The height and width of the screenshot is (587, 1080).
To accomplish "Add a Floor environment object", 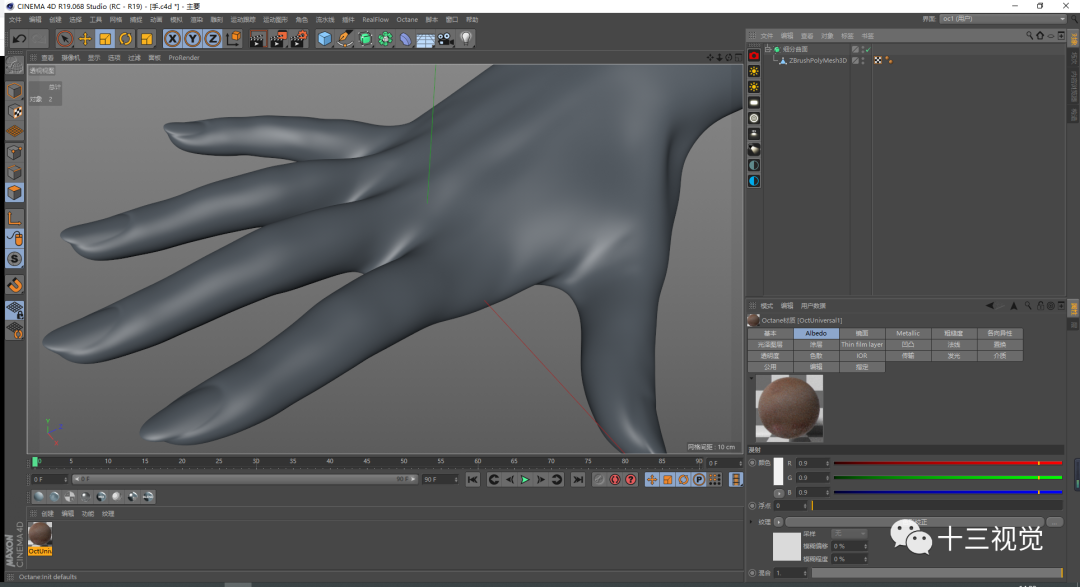I will pyautogui.click(x=425, y=39).
